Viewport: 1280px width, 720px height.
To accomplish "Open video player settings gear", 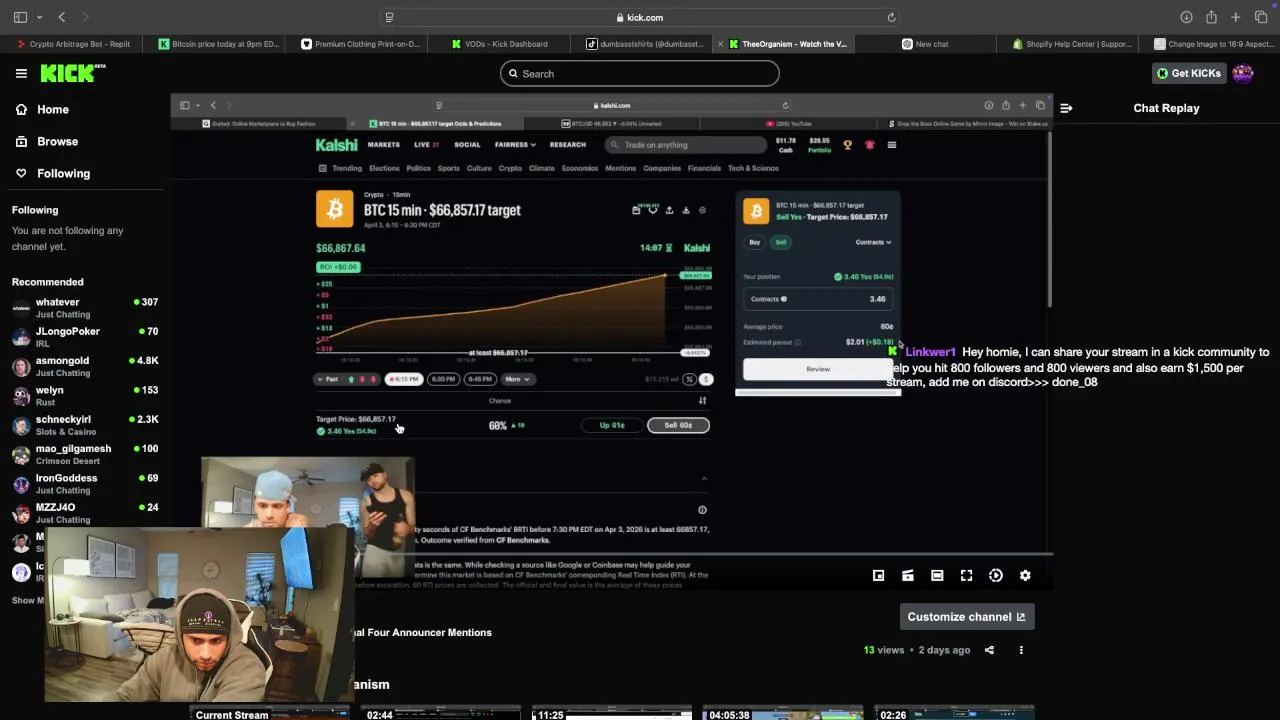I will point(1025,575).
